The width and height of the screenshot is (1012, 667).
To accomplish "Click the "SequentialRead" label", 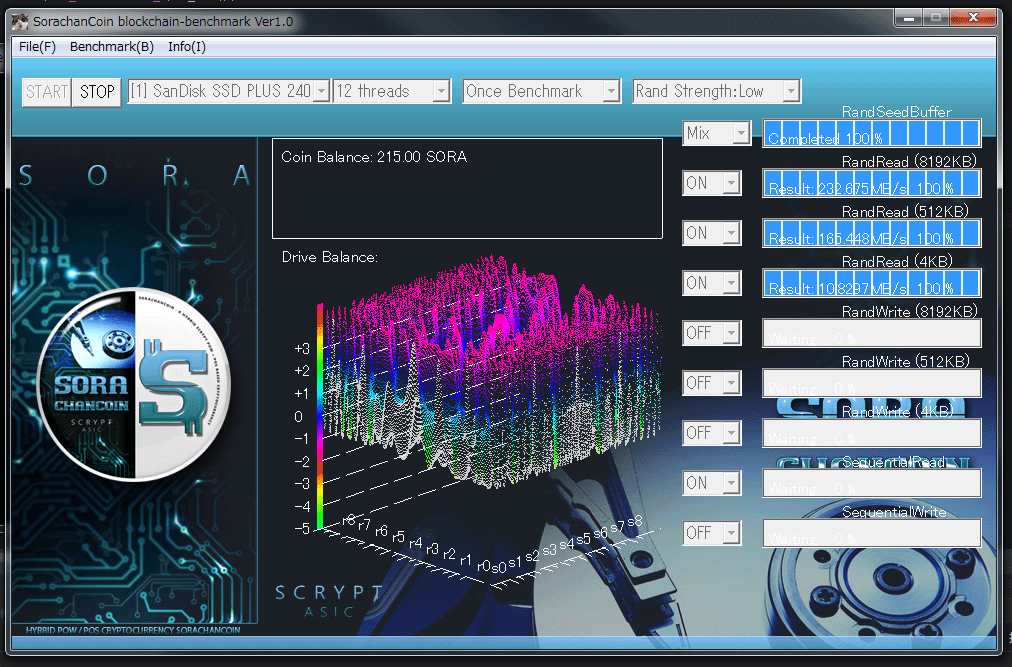I will click(x=894, y=462).
